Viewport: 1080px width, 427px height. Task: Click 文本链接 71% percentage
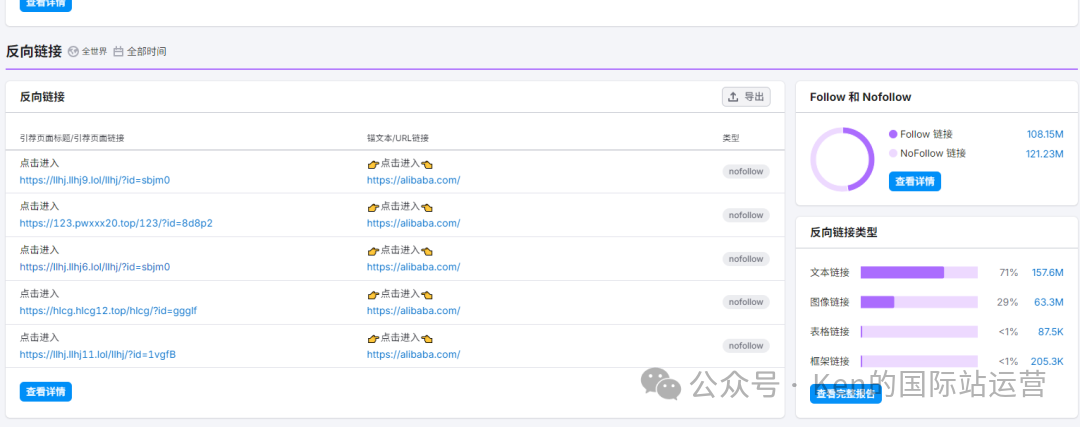(1008, 273)
